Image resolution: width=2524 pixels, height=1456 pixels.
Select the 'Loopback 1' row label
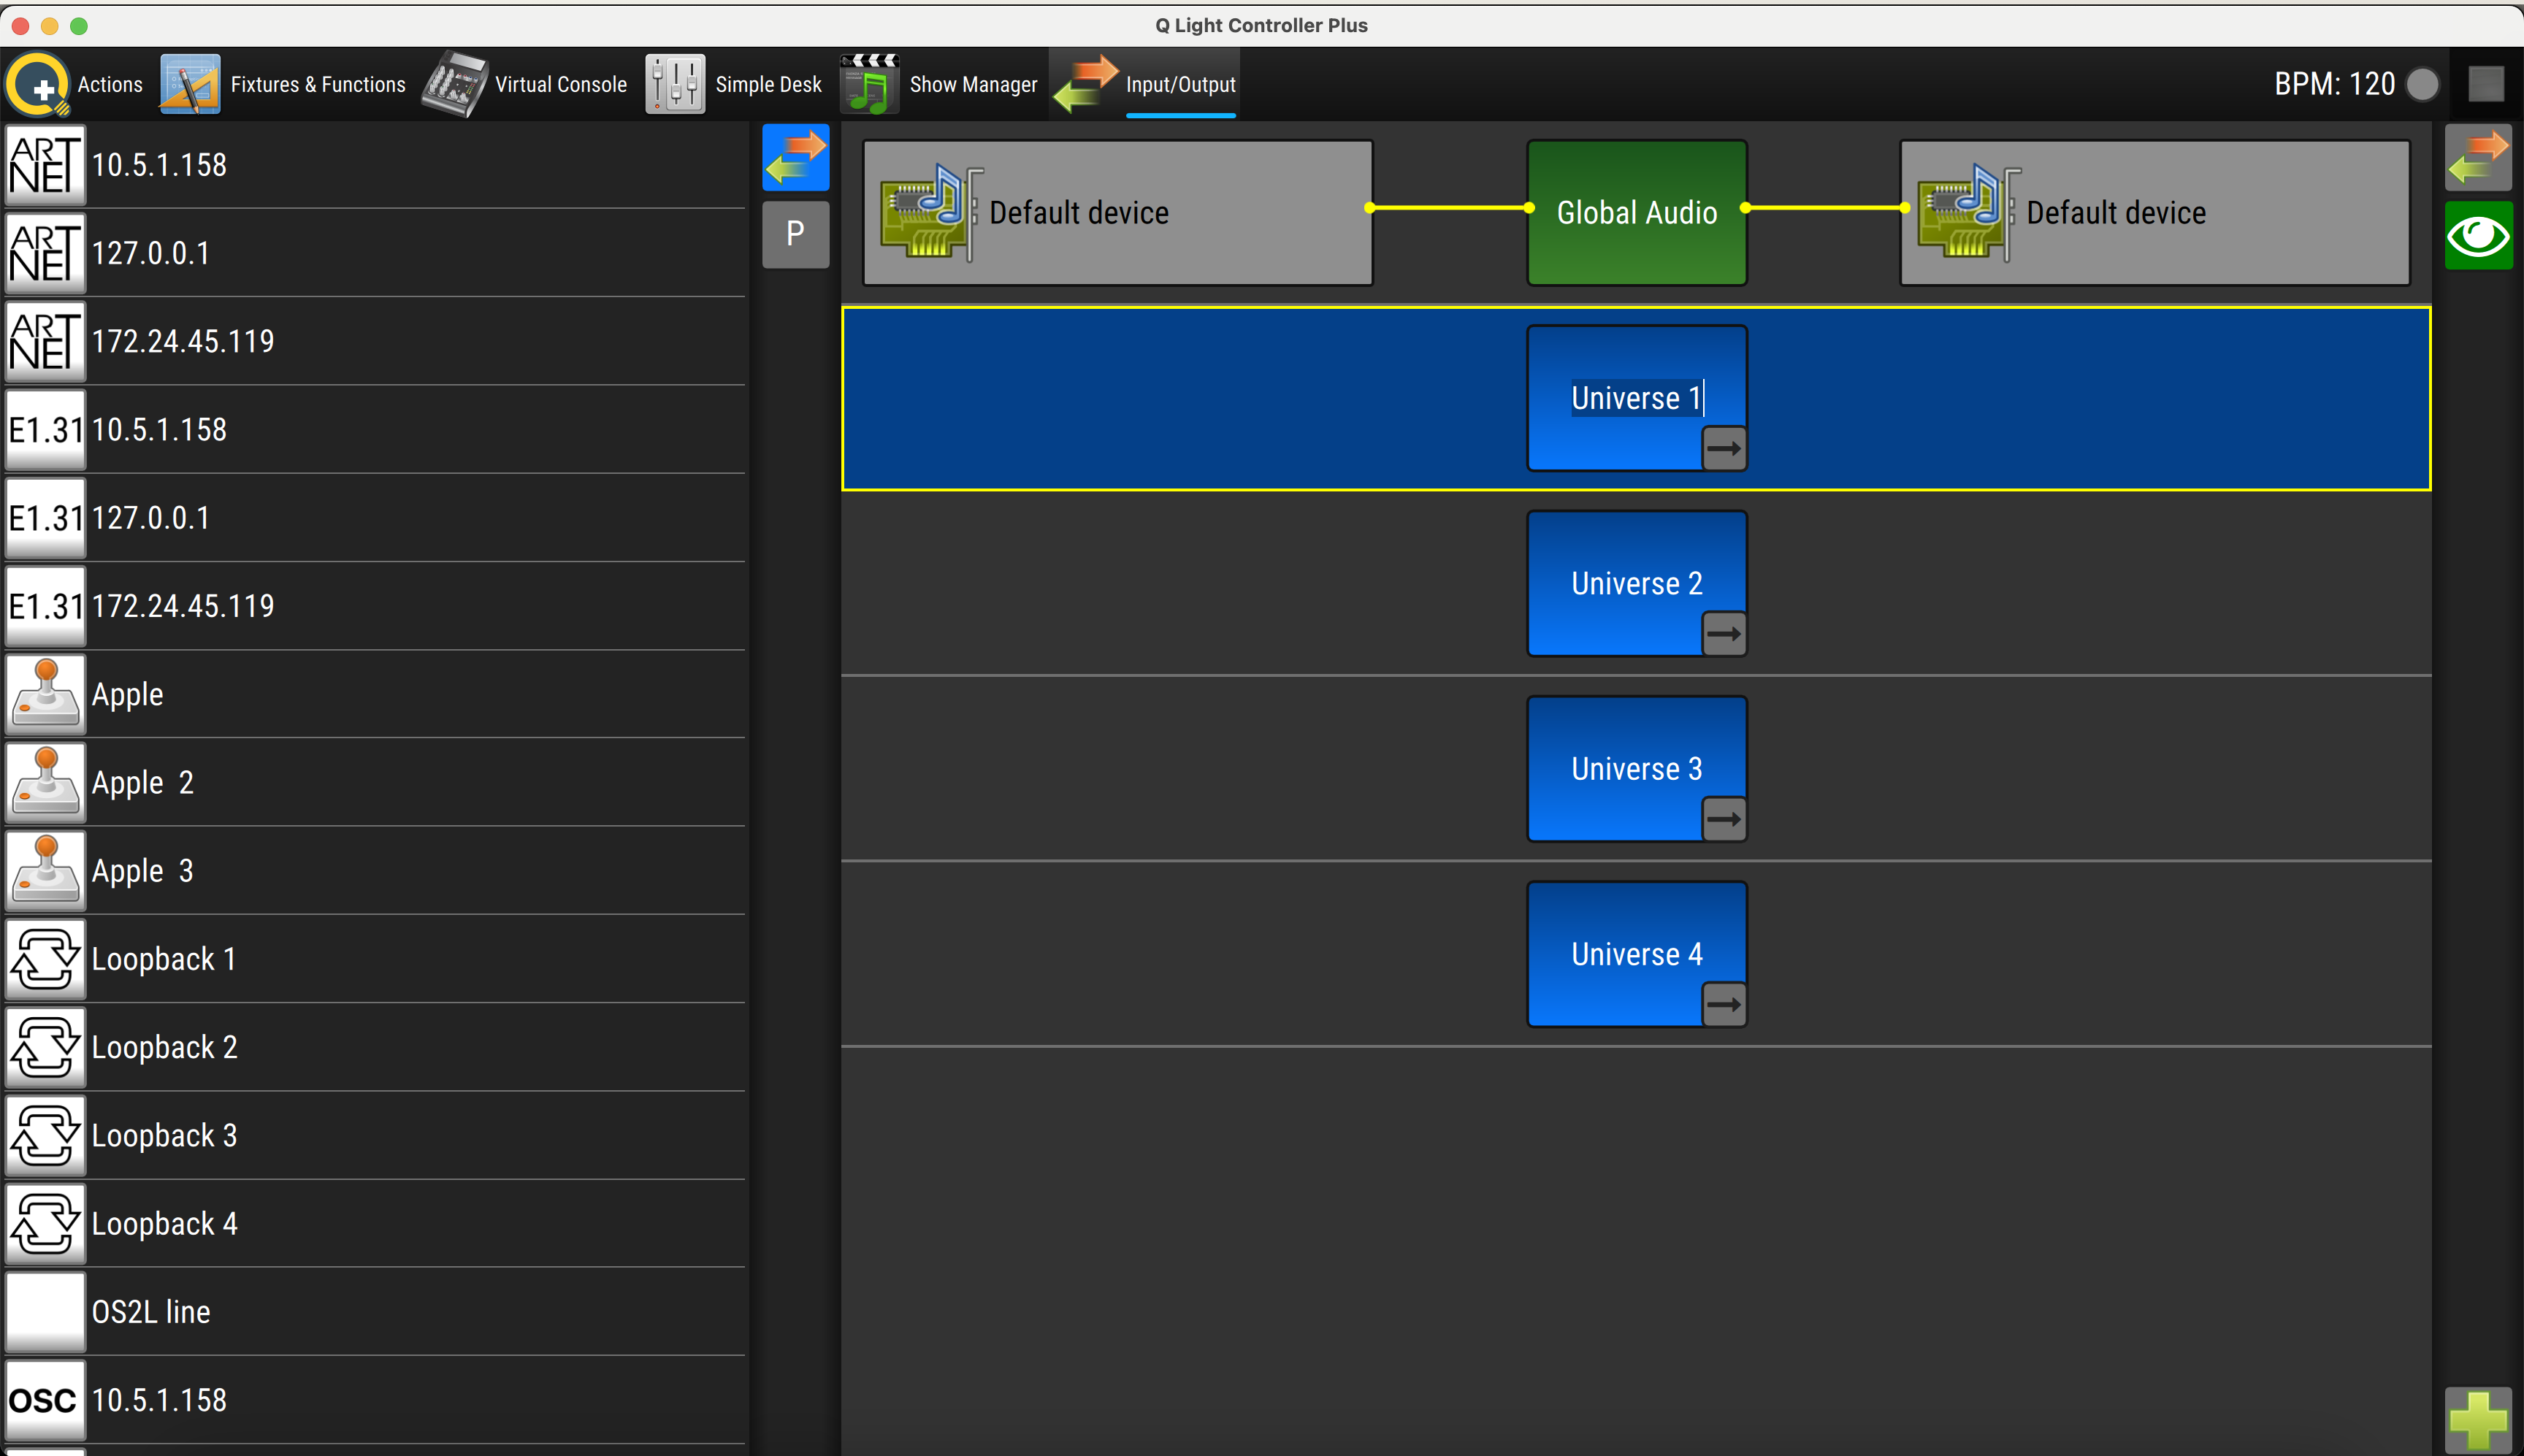coord(164,959)
